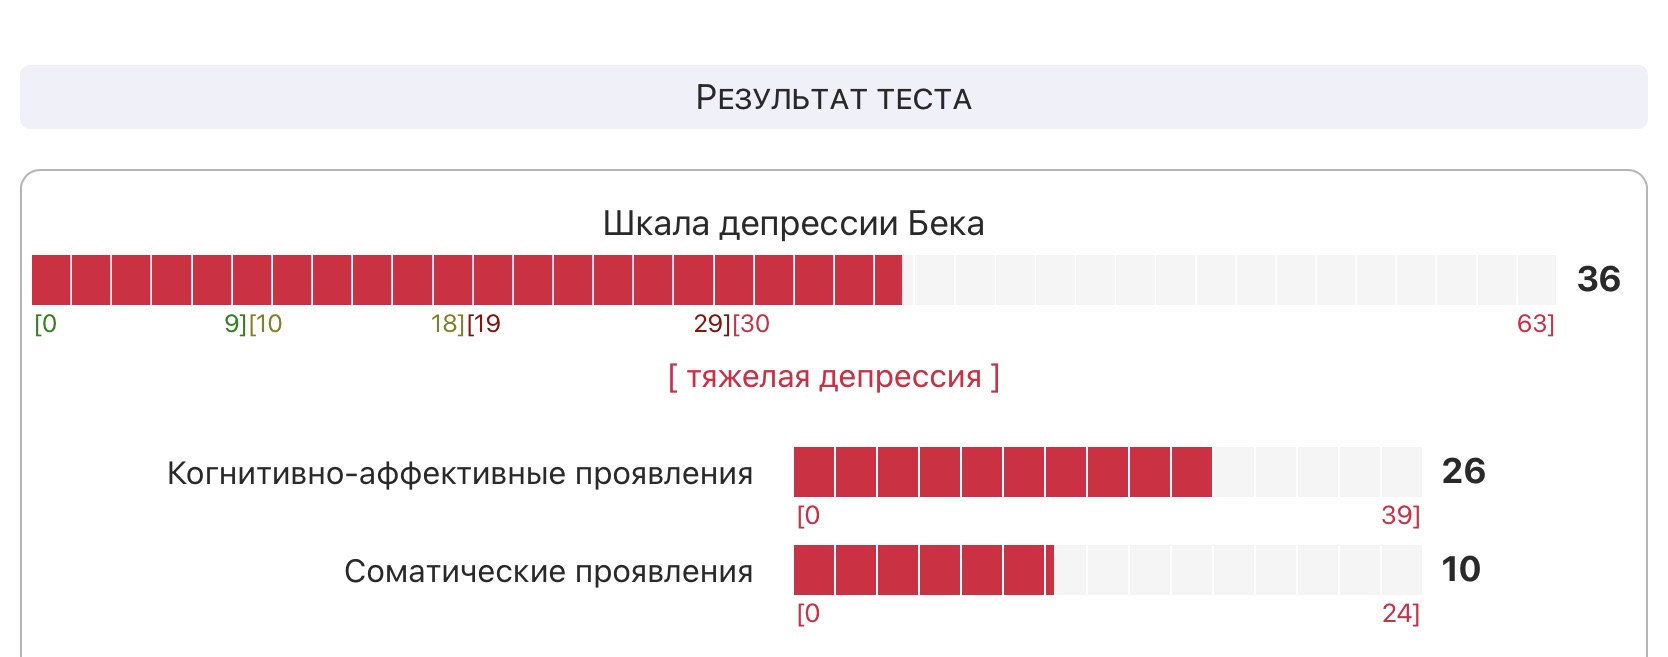Click the somatic score 10

(1460, 569)
